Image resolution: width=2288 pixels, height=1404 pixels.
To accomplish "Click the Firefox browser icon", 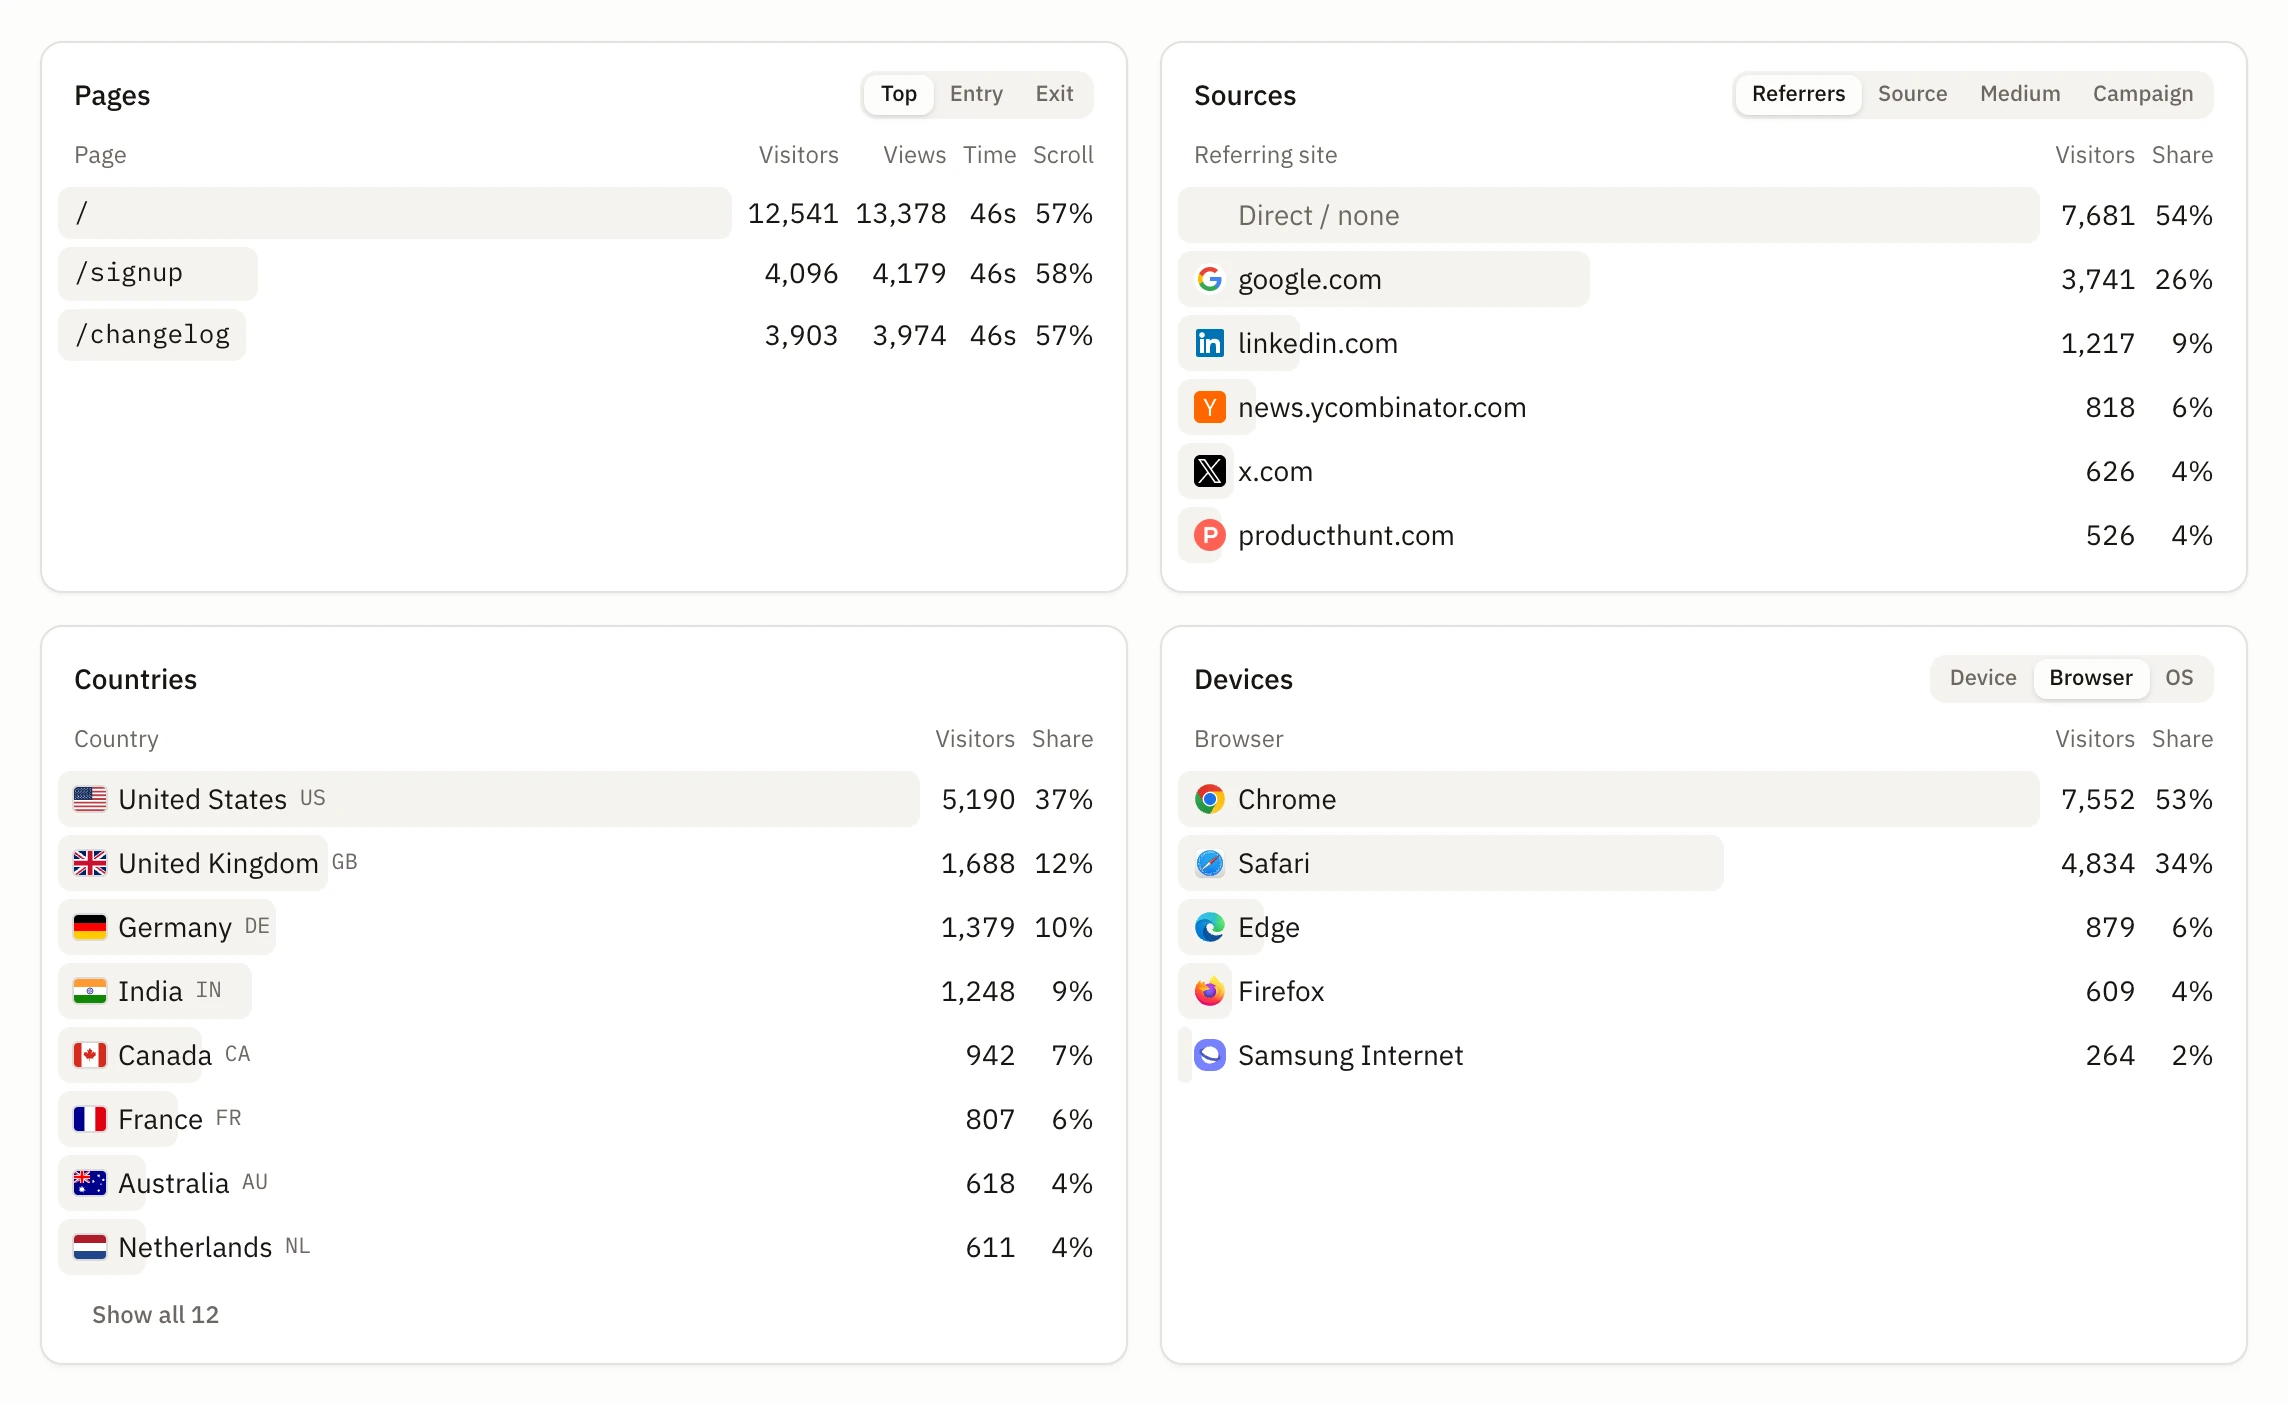I will pyautogui.click(x=1209, y=991).
